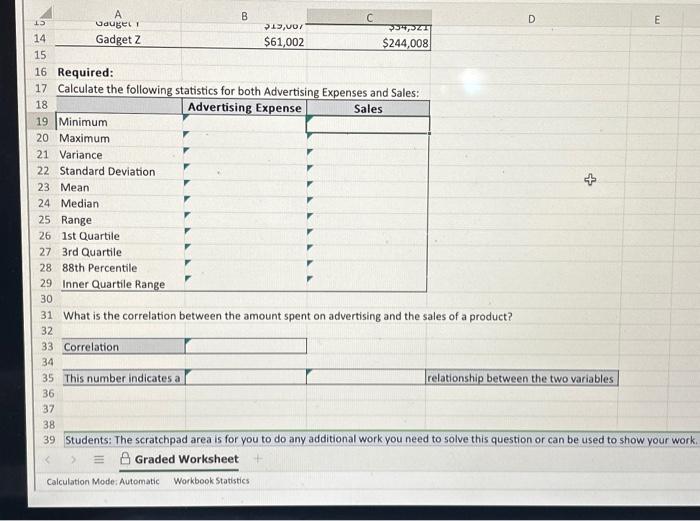Click the Correlation answer cell

coord(246,346)
